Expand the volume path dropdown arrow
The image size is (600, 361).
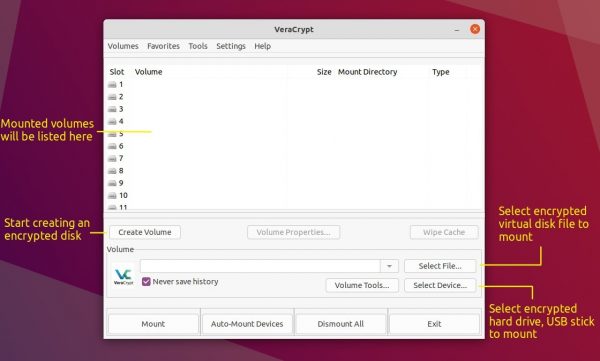[389, 266]
